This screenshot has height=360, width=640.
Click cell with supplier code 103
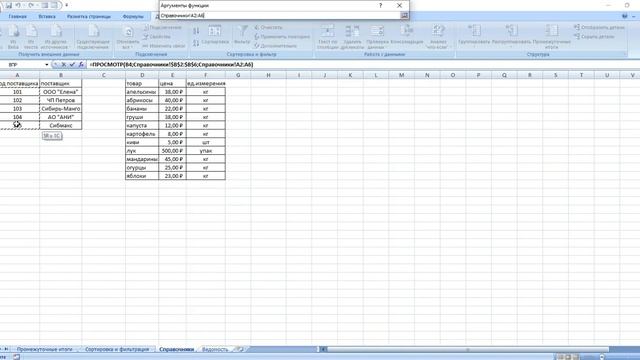(17, 109)
